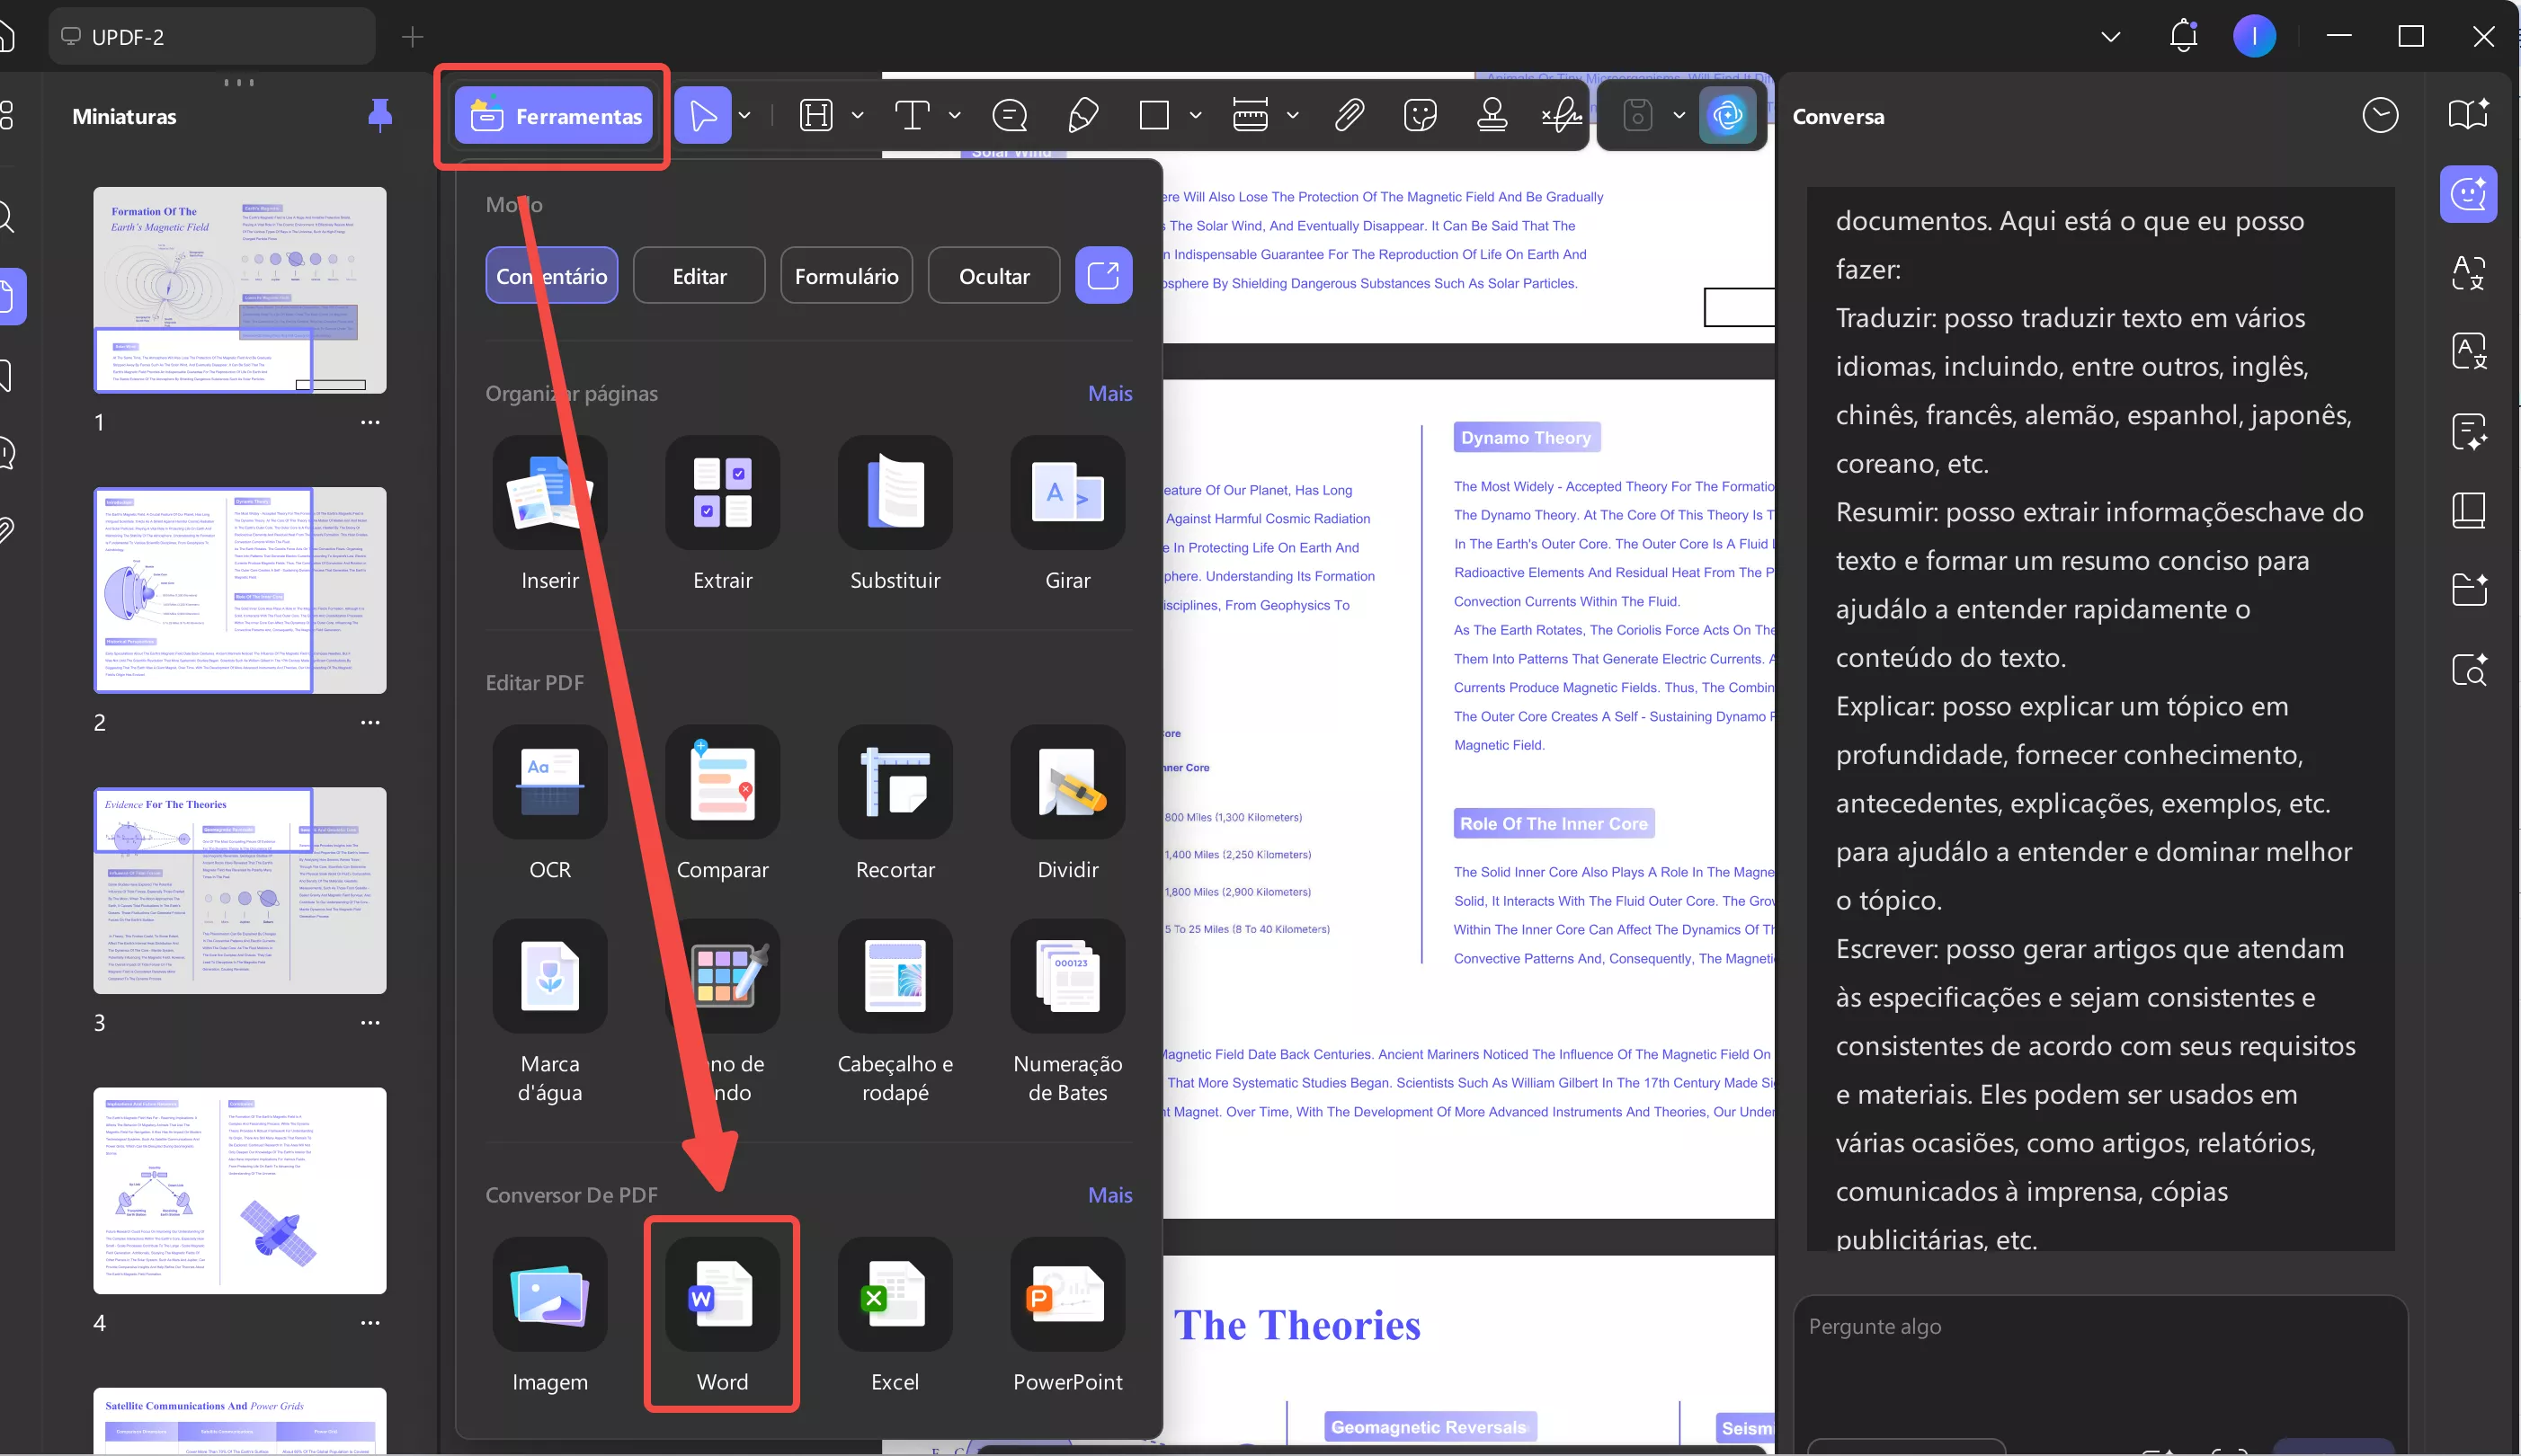Viewport: 2521px width, 1456px height.
Task: Select the Word converter icon
Action: click(722, 1294)
